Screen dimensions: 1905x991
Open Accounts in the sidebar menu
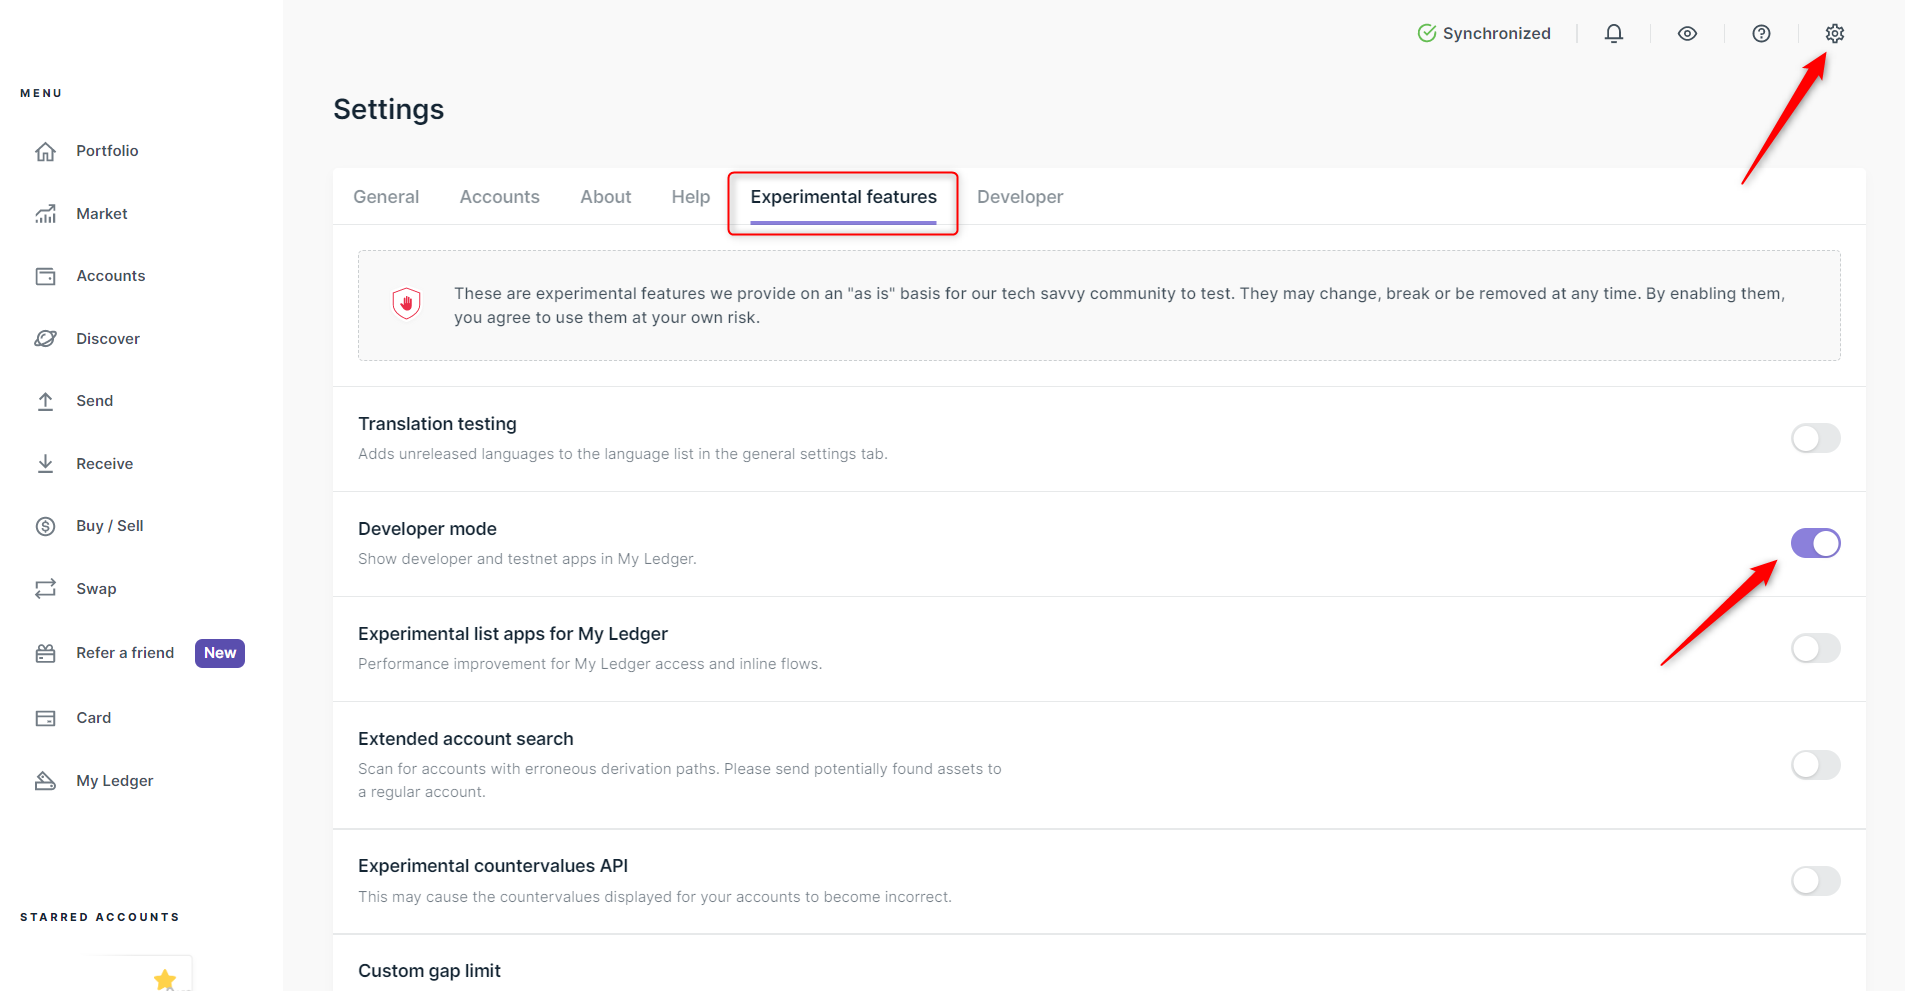[x=111, y=276]
